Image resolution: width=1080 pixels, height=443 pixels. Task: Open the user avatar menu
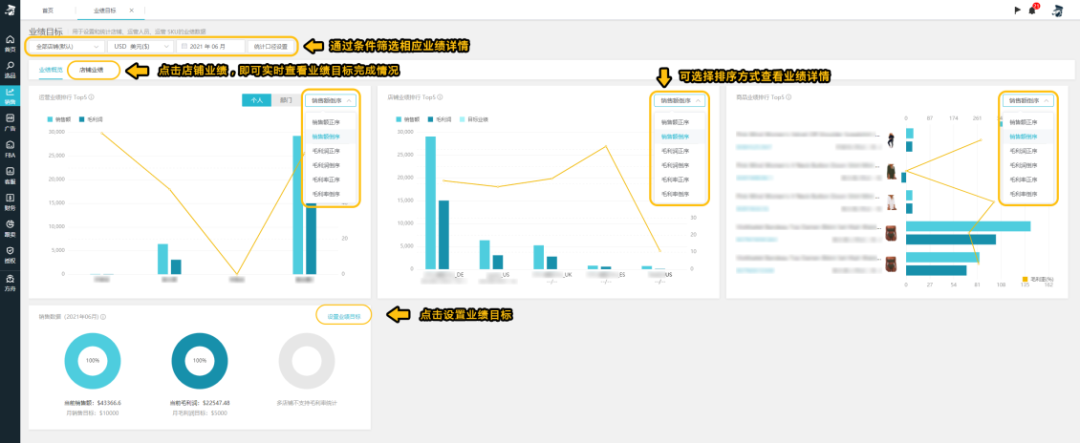pos(1057,10)
